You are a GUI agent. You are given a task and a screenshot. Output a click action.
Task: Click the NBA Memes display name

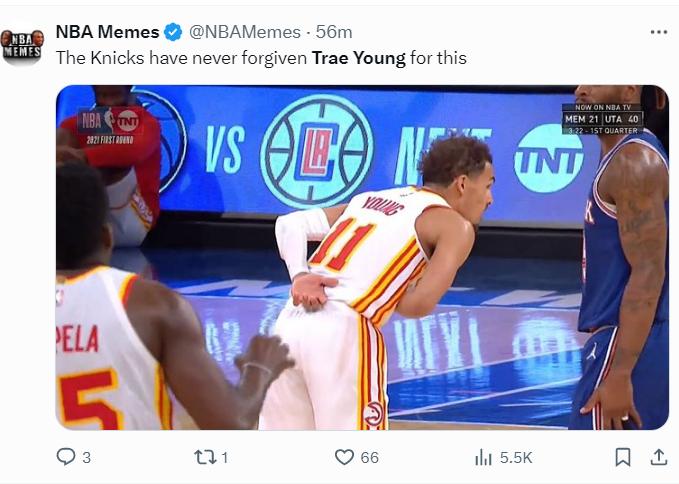tap(107, 32)
